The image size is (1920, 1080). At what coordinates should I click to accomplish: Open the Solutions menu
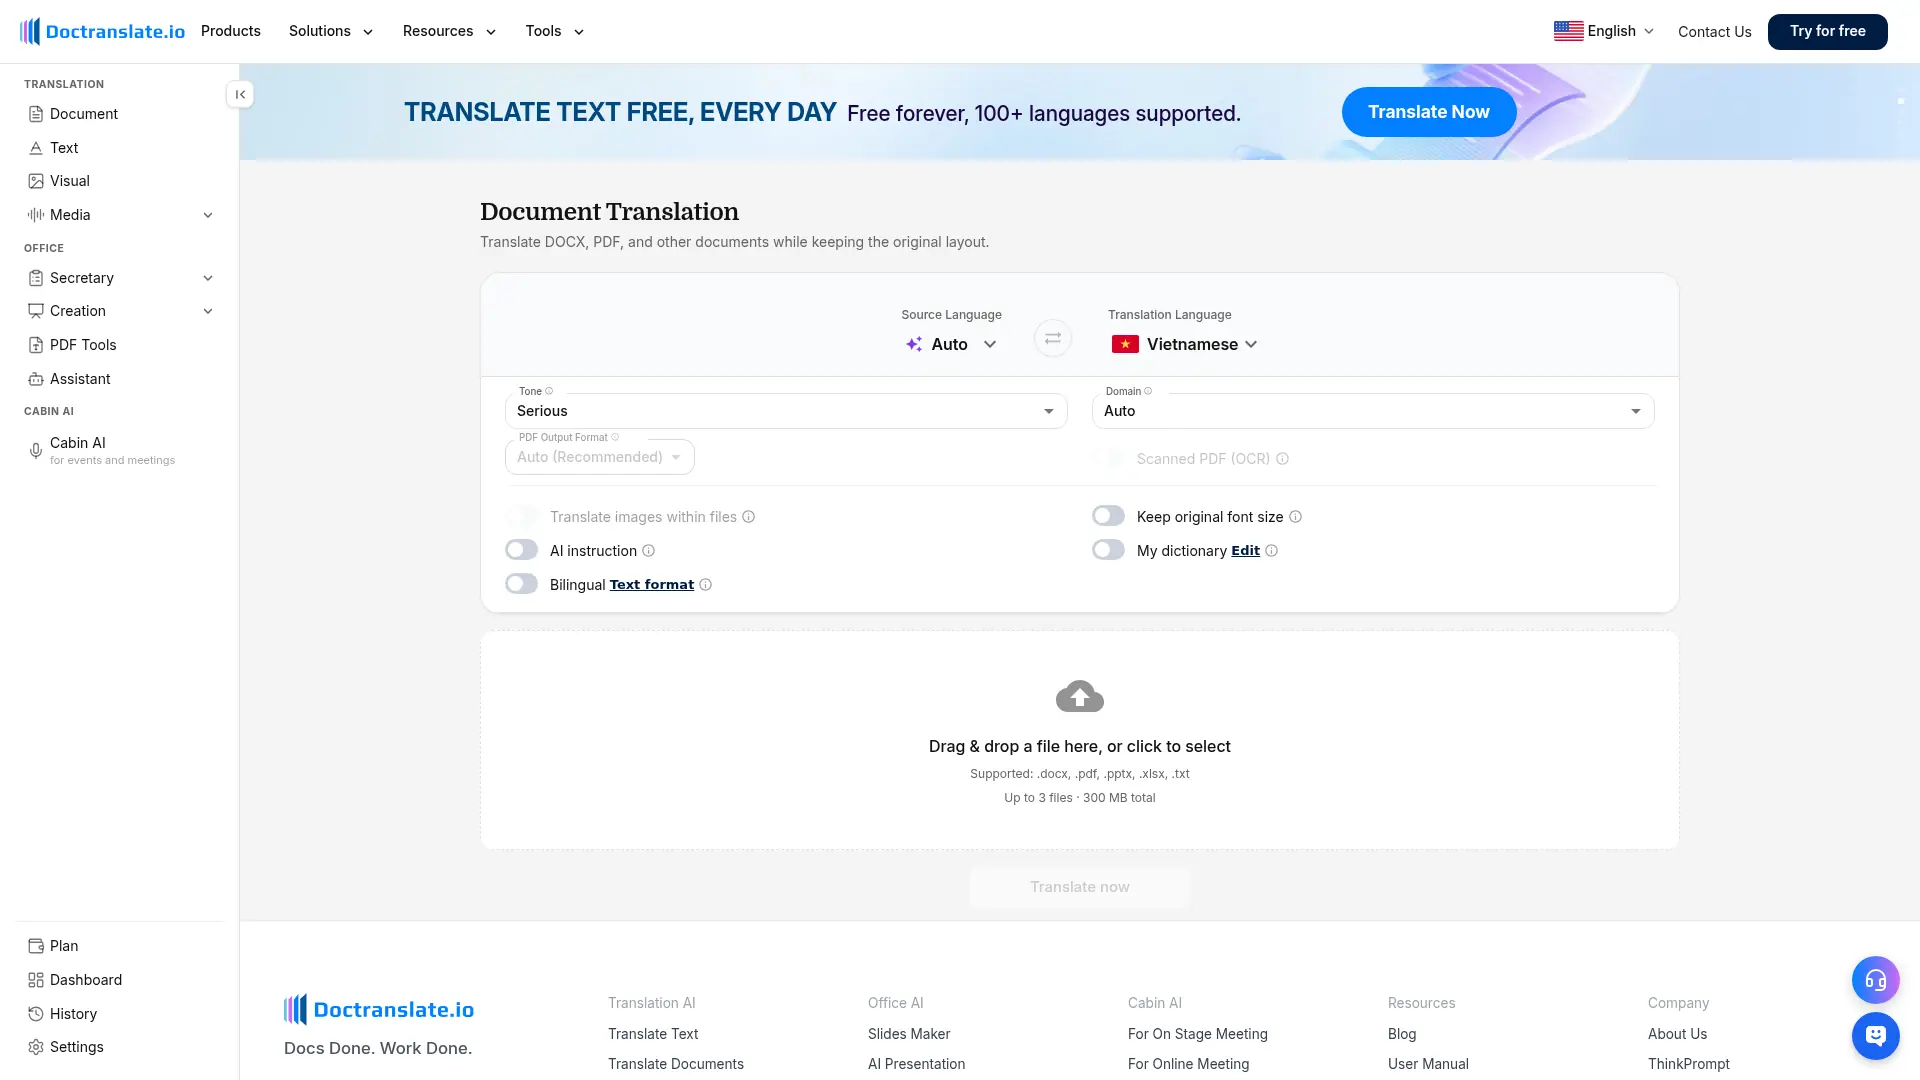(x=331, y=31)
